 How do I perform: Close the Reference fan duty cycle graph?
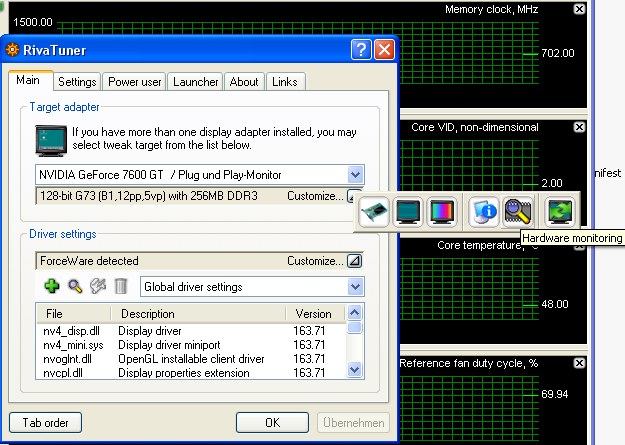tap(579, 363)
